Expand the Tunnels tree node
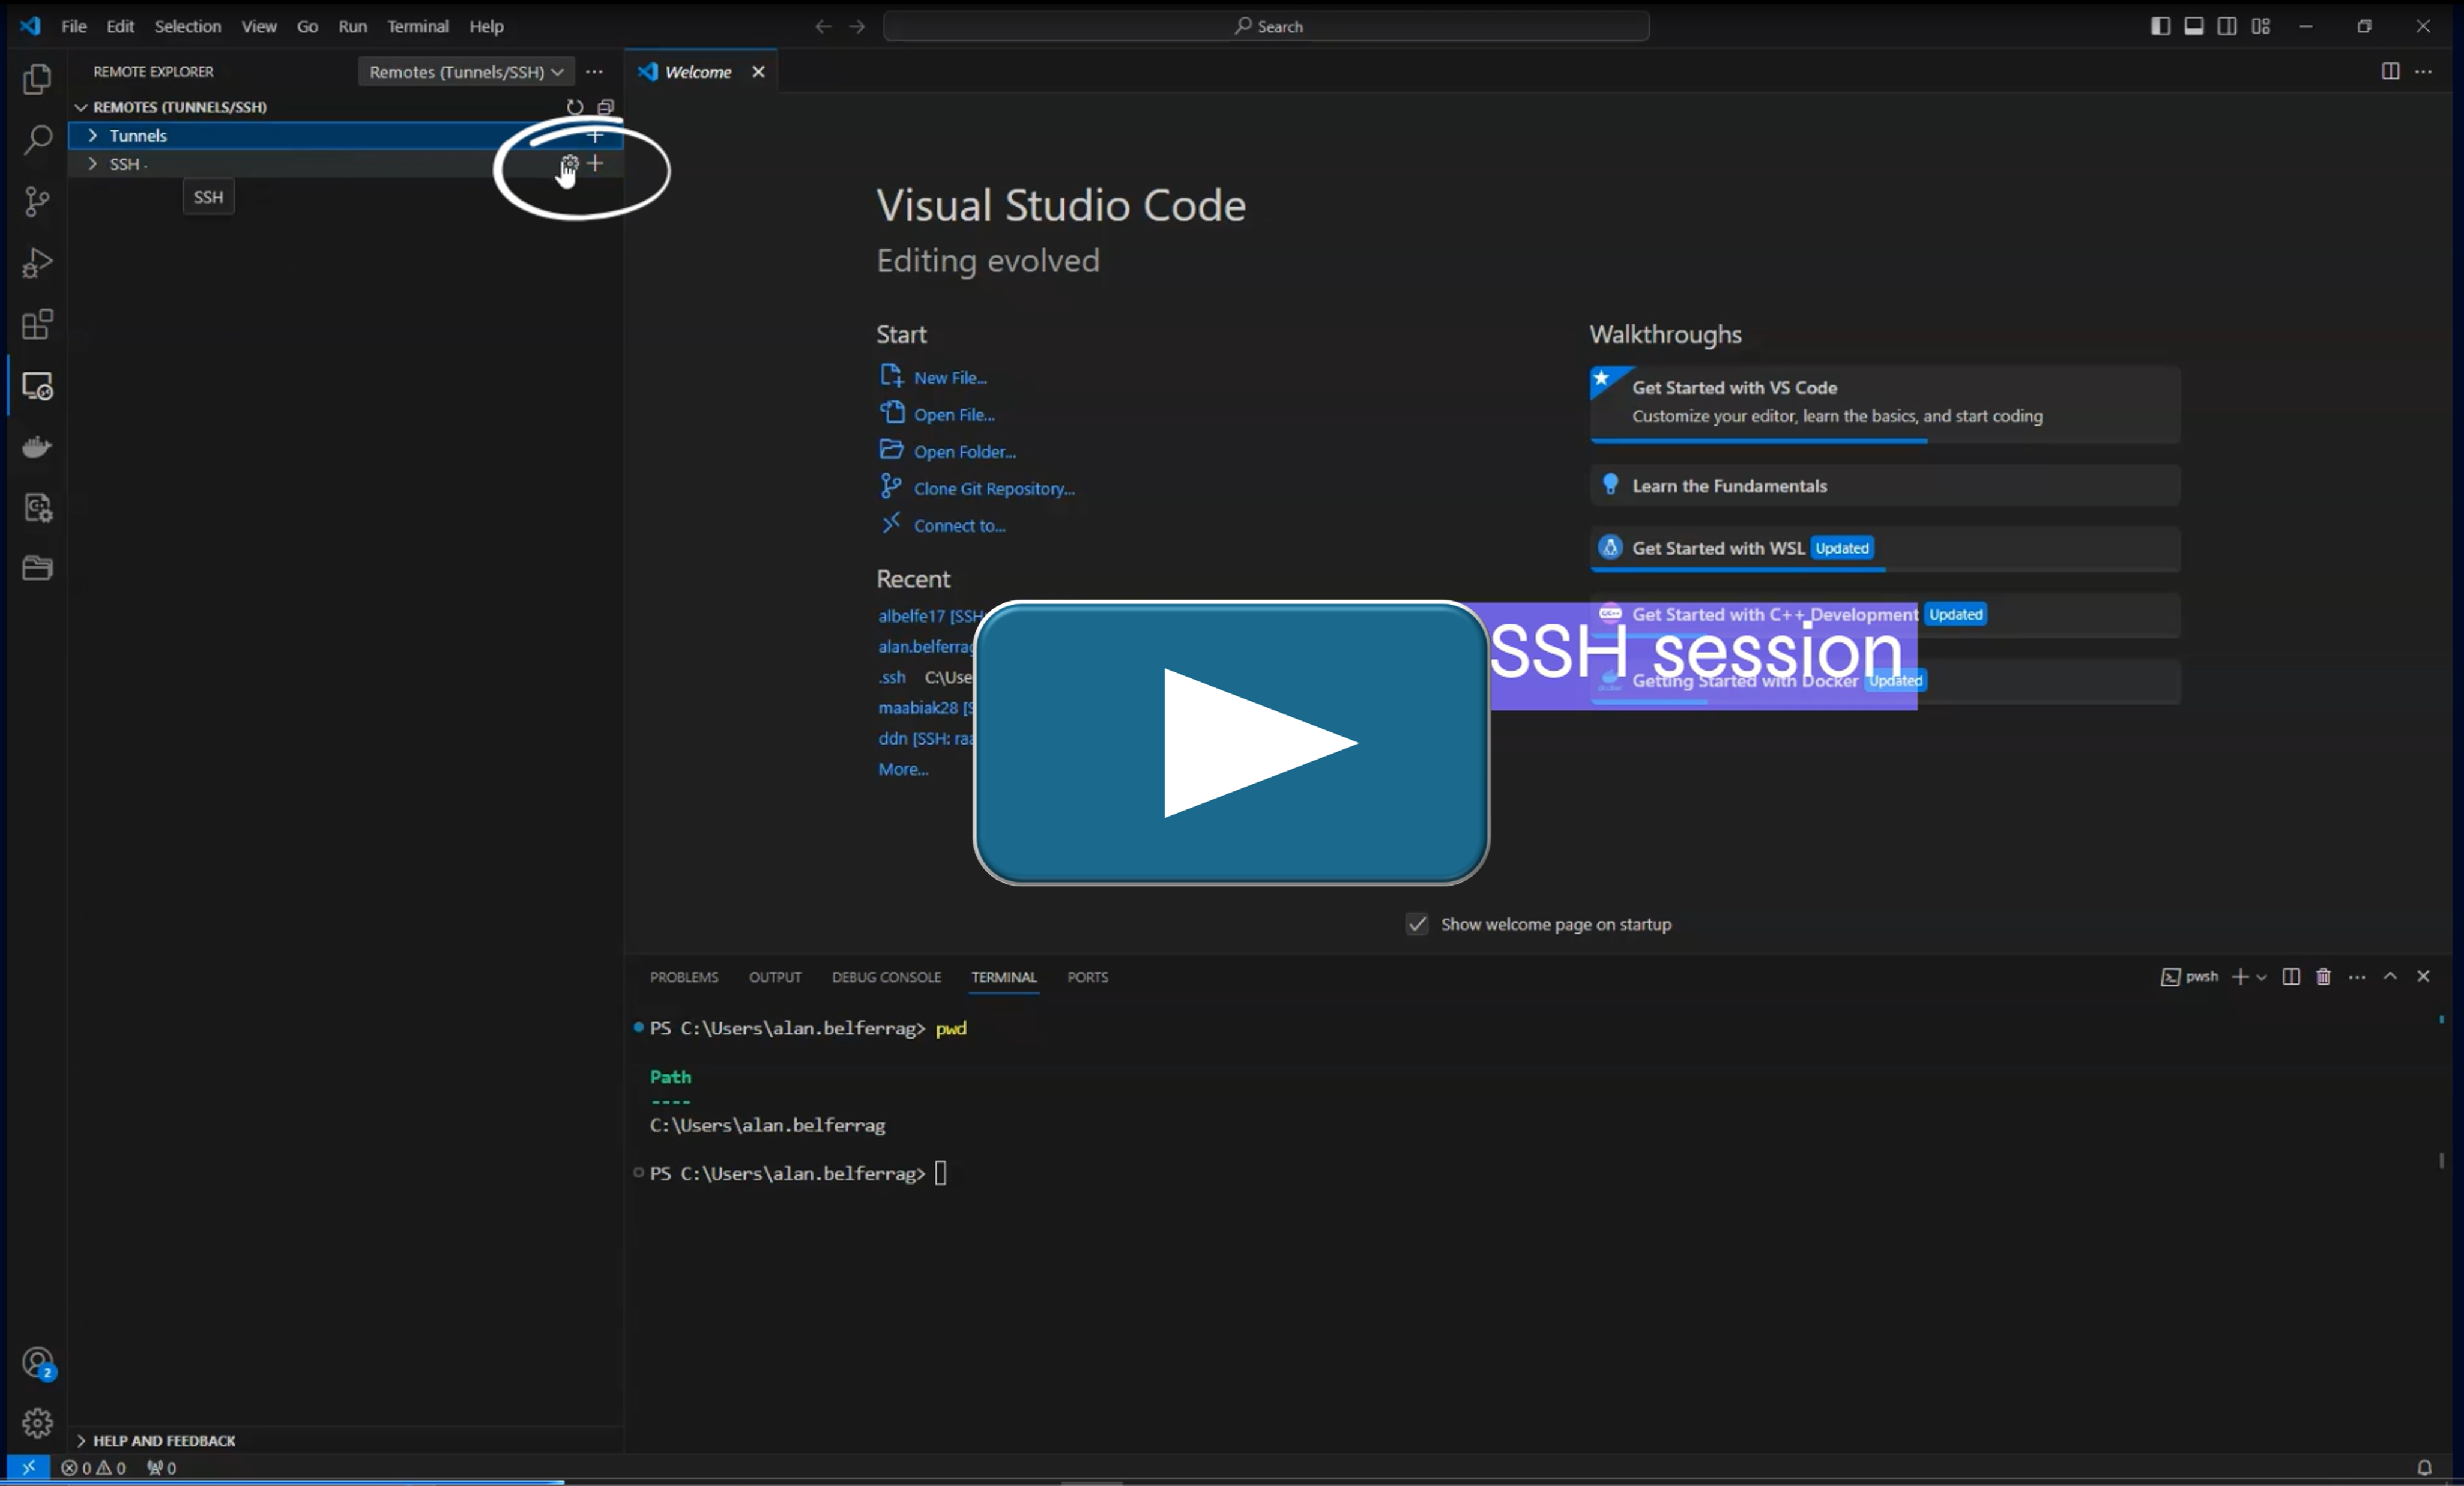Viewport: 2464px width, 1486px height. pyautogui.click(x=92, y=135)
